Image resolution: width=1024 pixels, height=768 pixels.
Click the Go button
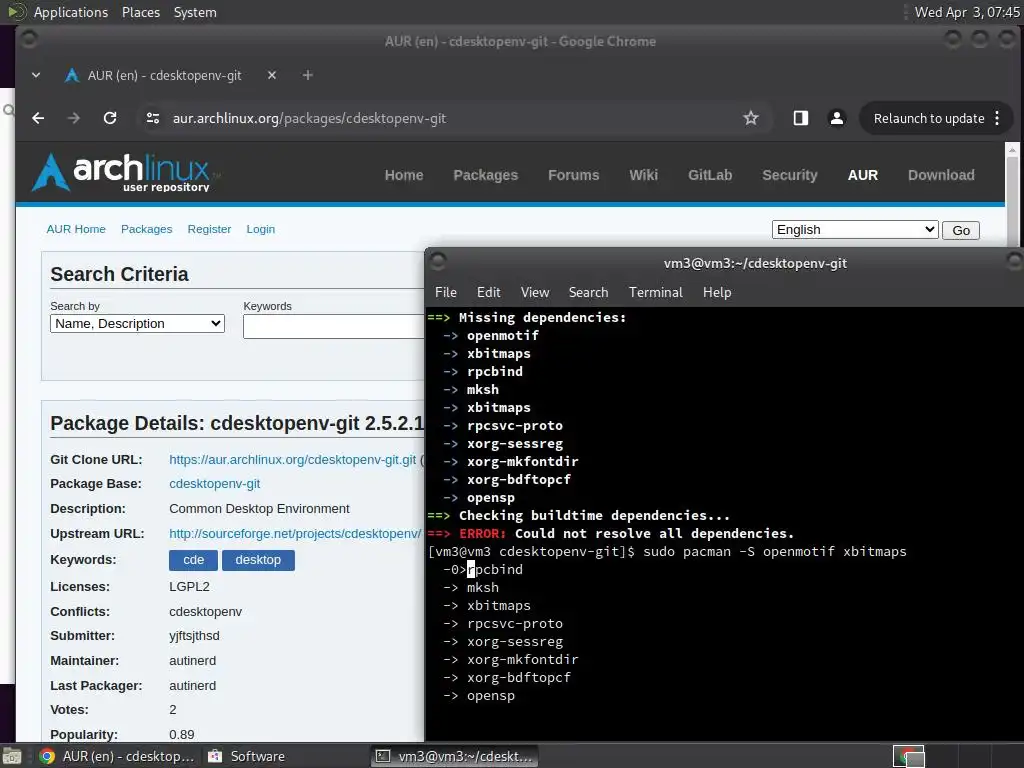tap(961, 231)
